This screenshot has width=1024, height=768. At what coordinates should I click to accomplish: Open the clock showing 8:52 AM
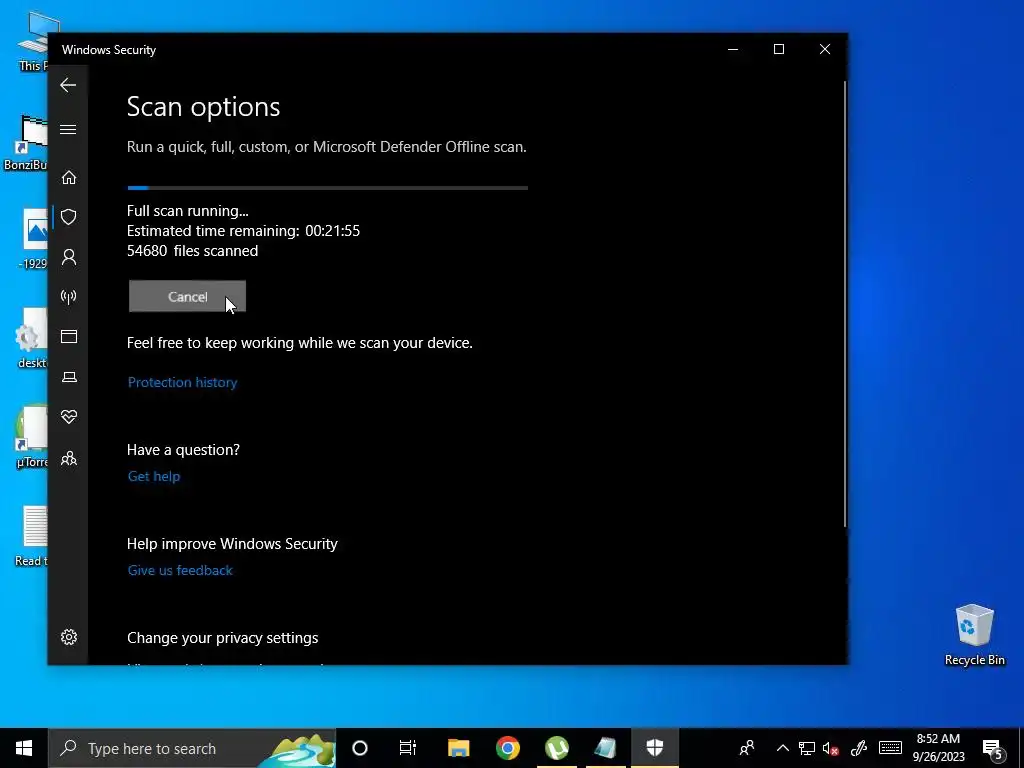(x=938, y=748)
